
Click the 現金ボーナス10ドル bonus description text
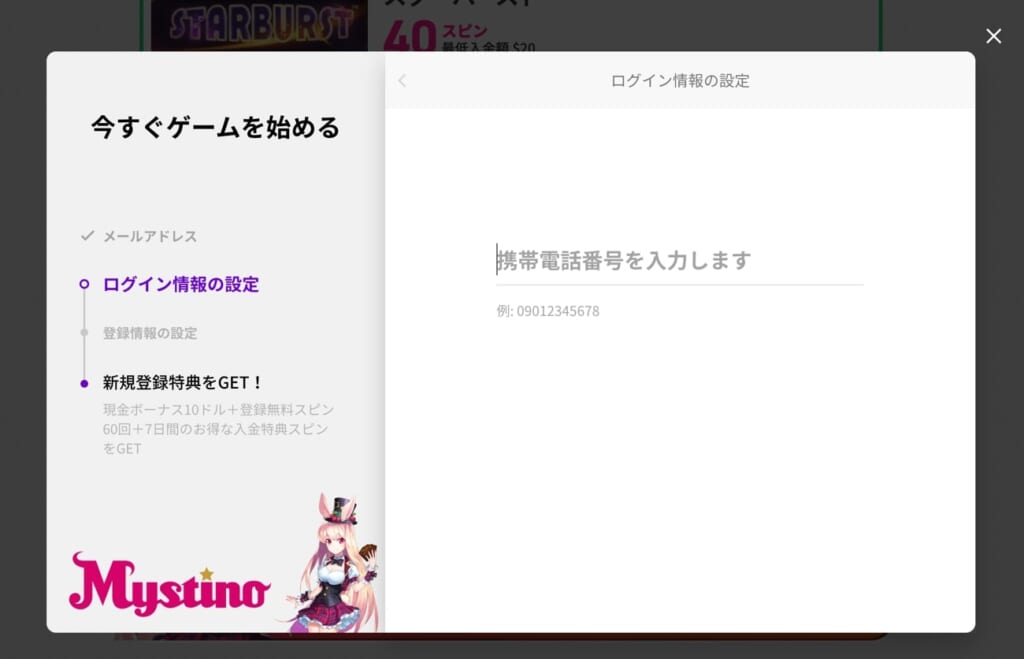pos(218,428)
